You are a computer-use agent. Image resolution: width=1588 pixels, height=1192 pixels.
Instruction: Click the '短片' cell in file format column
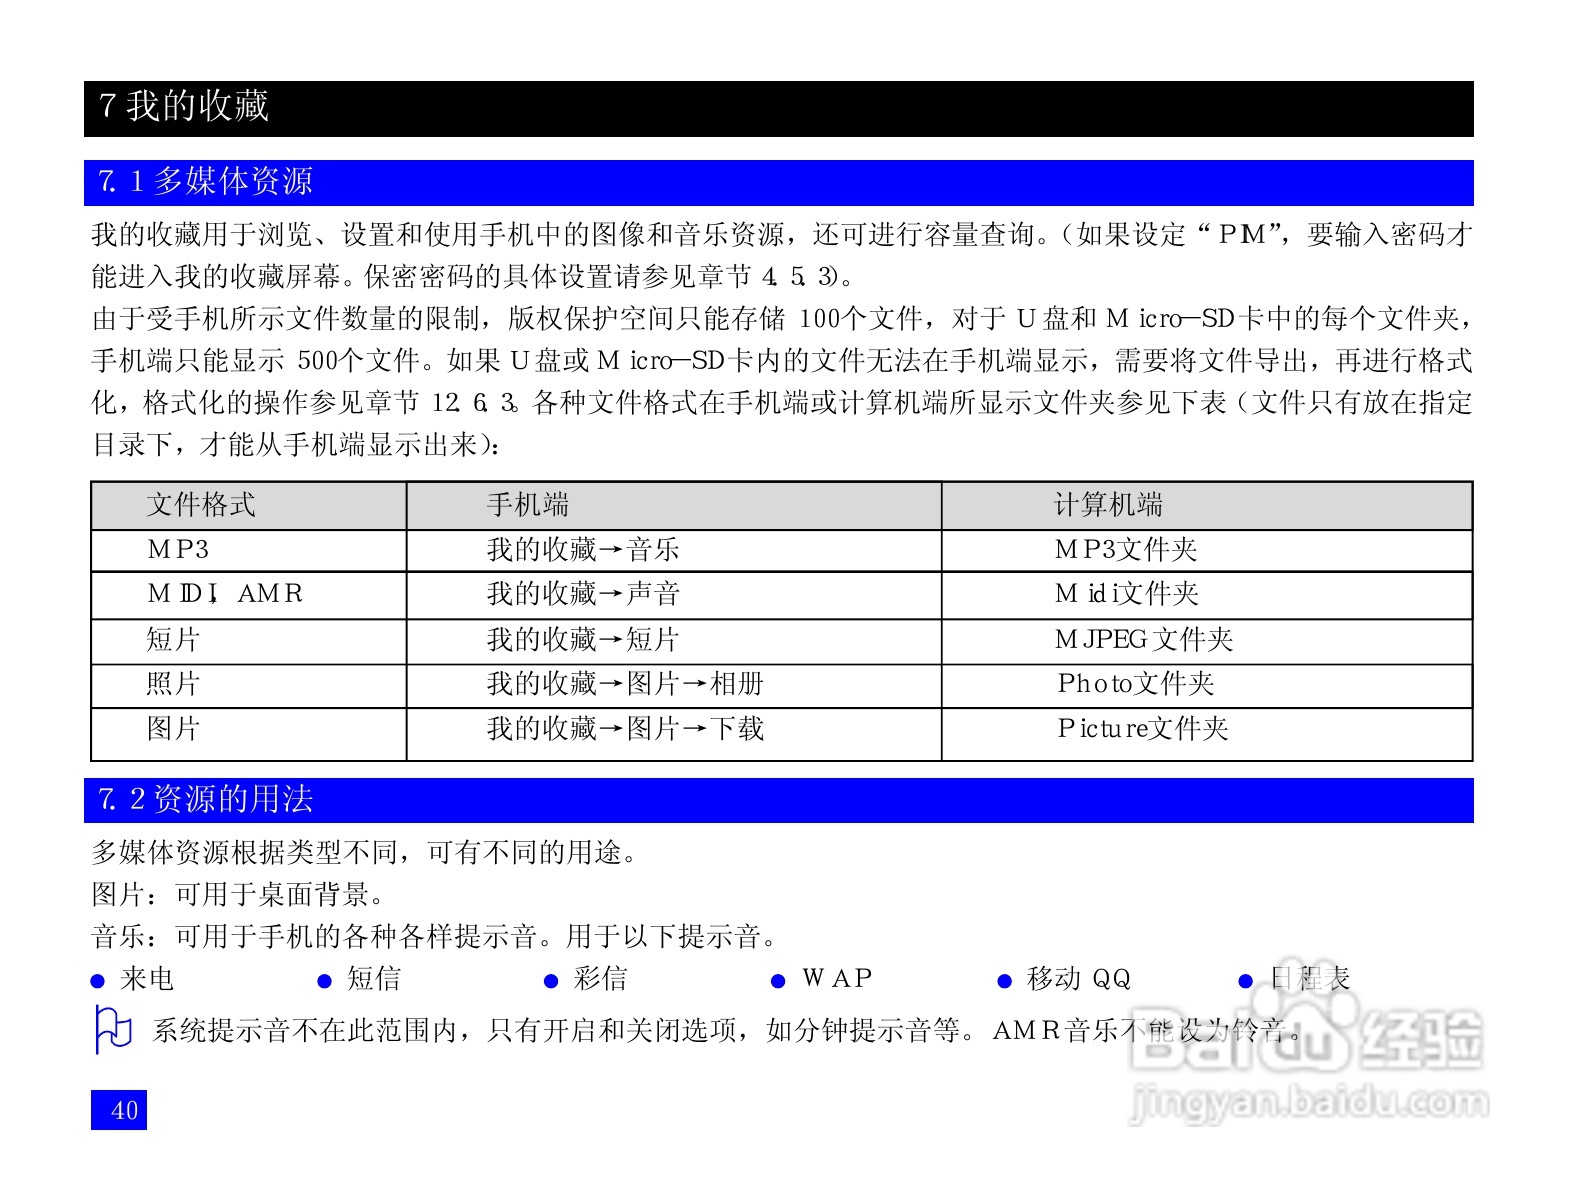[x=173, y=639]
